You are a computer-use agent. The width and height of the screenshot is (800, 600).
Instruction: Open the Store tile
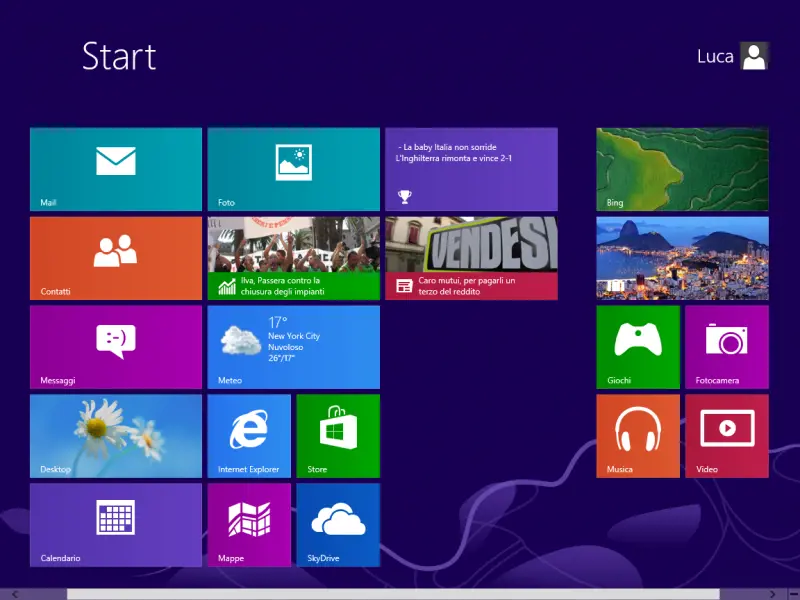coord(338,436)
